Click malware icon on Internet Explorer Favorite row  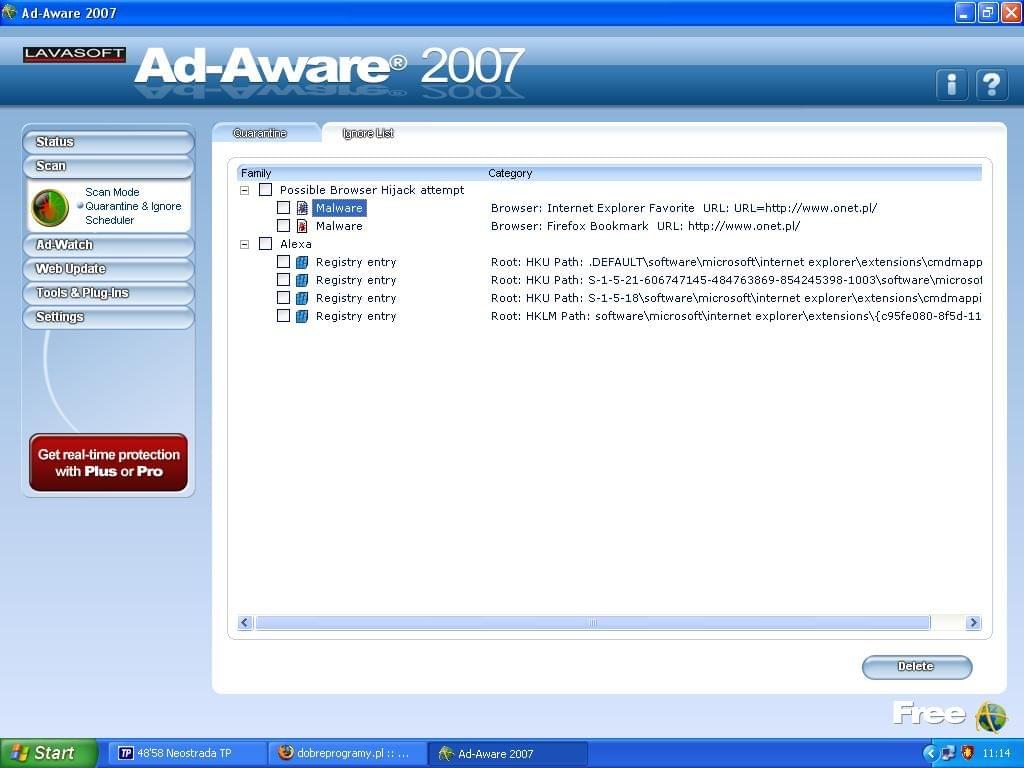coord(302,208)
